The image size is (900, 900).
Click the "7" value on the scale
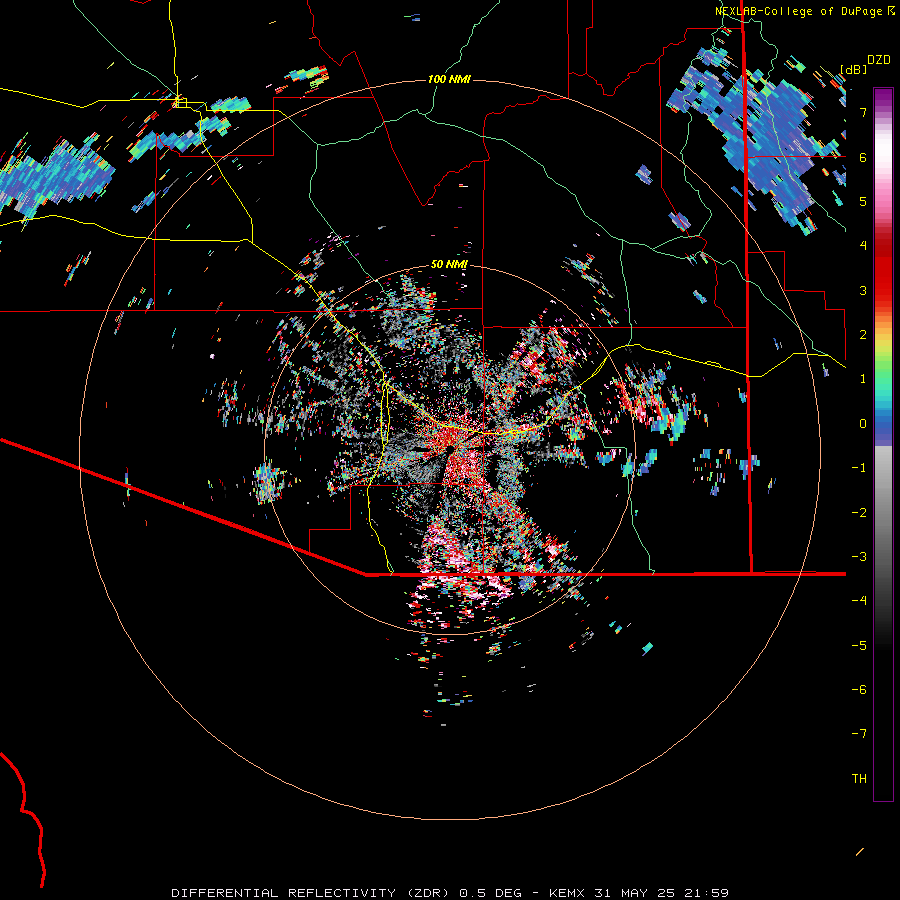863,112
